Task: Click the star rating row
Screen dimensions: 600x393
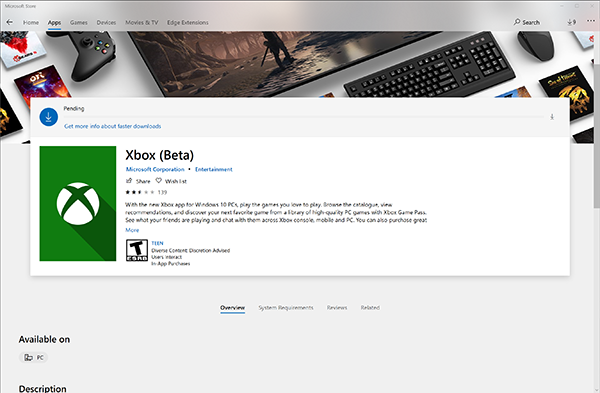Action: [140, 192]
